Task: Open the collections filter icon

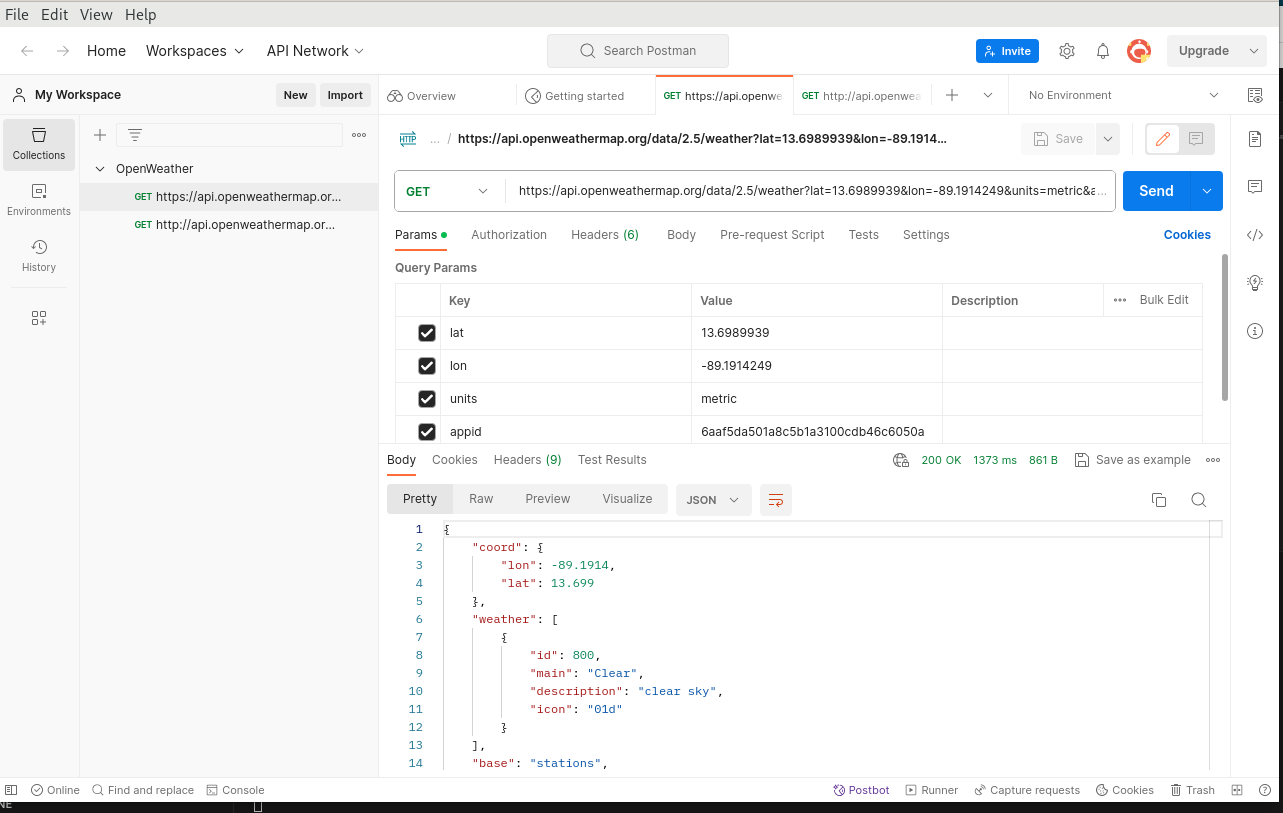Action: coord(135,135)
